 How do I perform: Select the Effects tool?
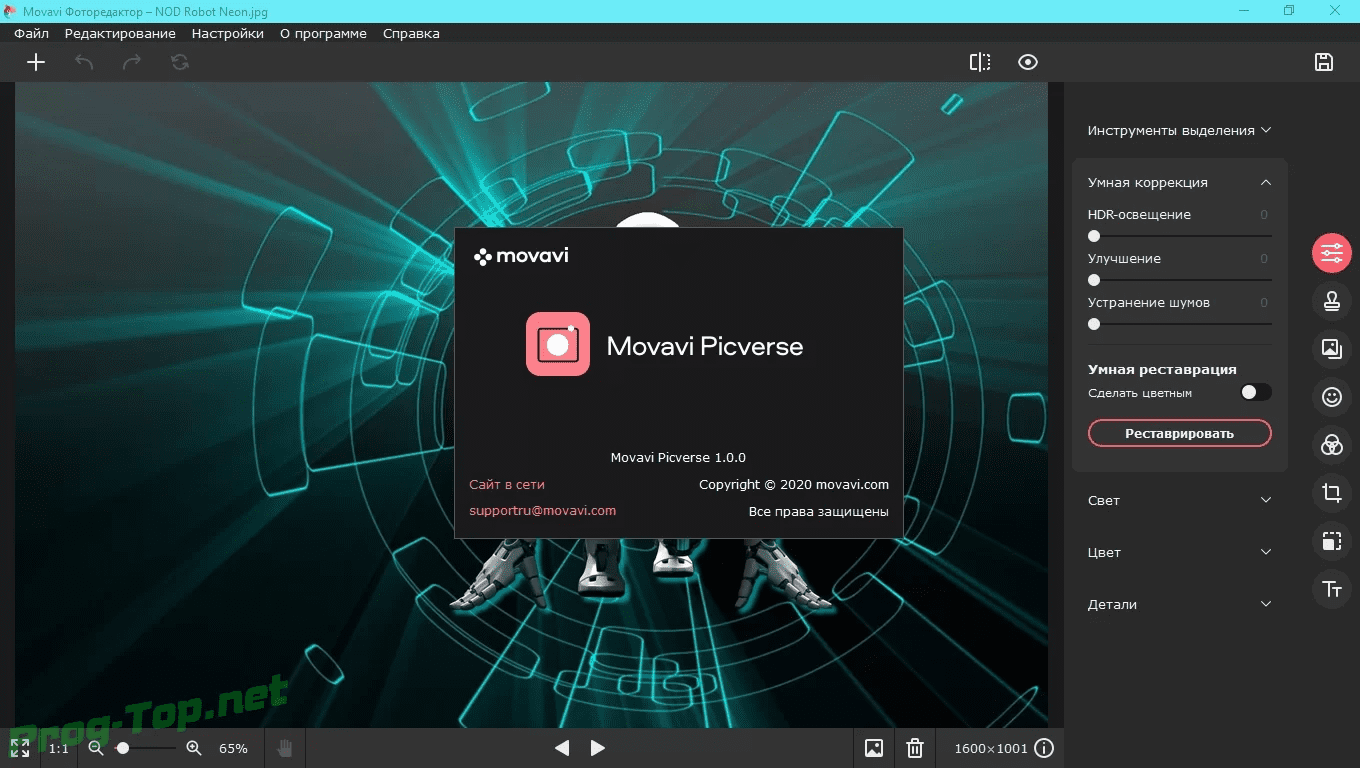[1331, 444]
